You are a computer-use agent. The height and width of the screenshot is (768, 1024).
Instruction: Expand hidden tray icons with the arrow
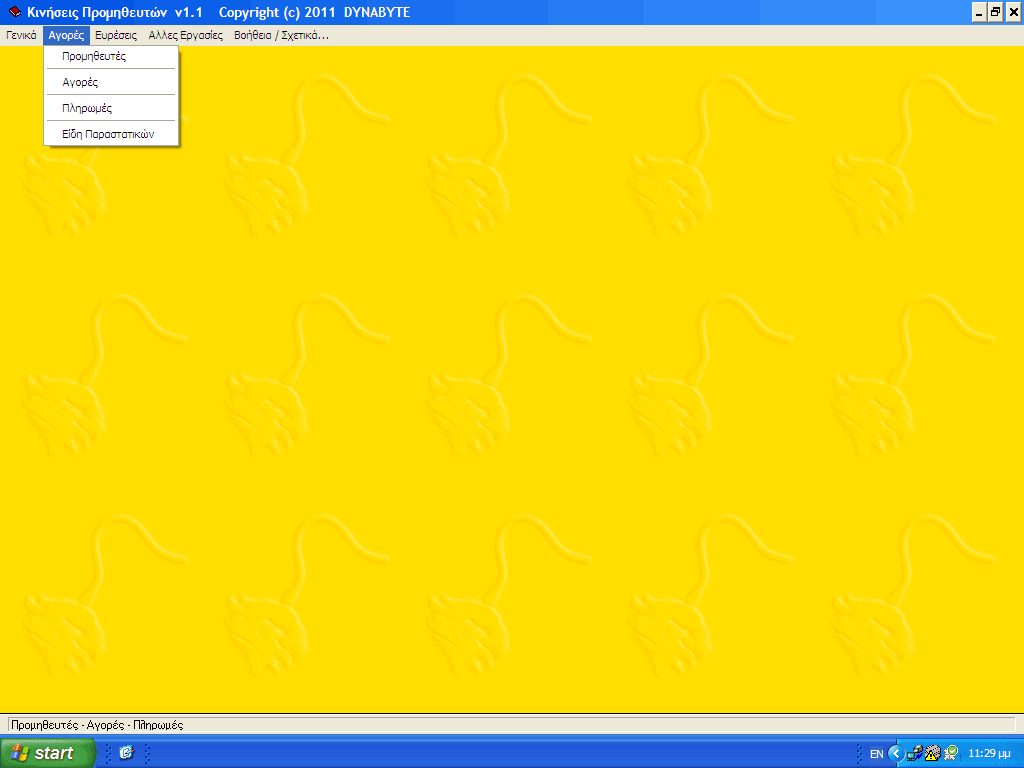pyautogui.click(x=896, y=754)
